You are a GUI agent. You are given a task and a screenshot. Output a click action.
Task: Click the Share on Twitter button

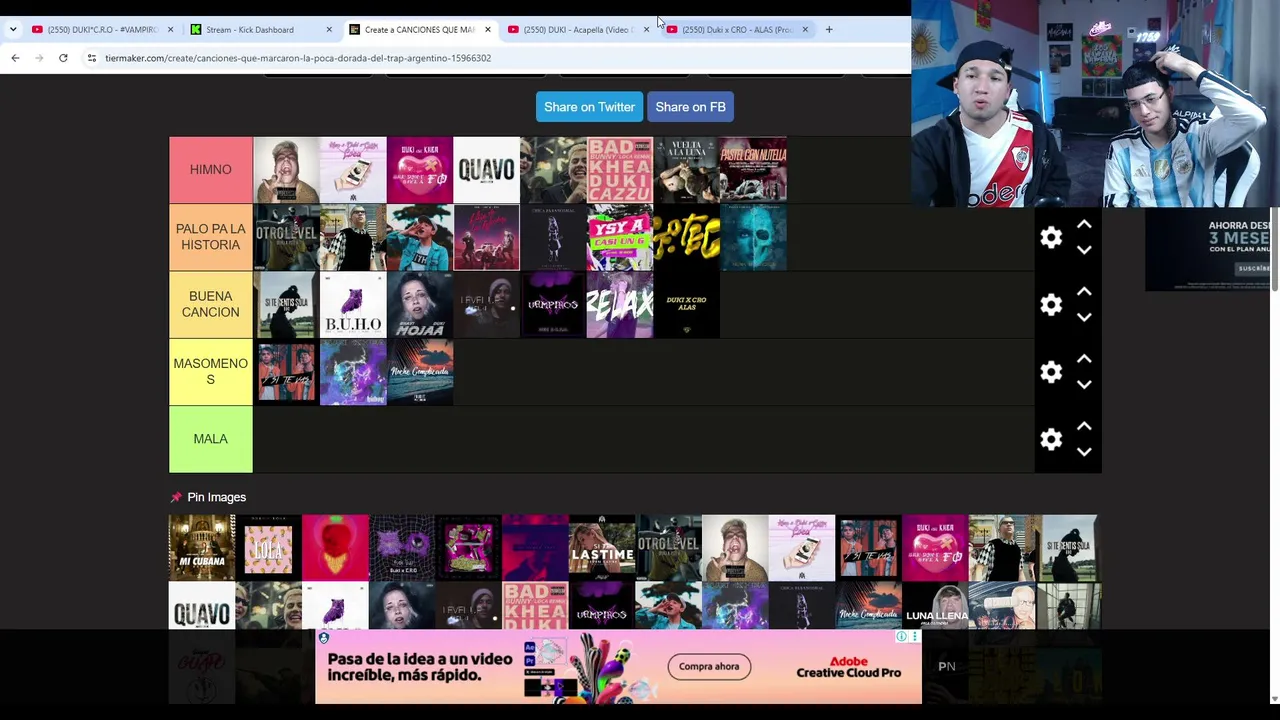[x=589, y=107]
